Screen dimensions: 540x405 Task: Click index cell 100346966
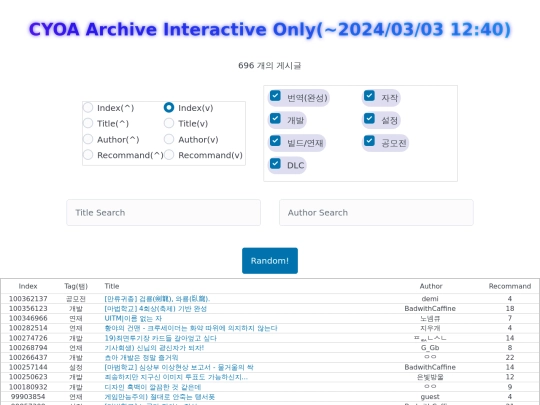28,318
